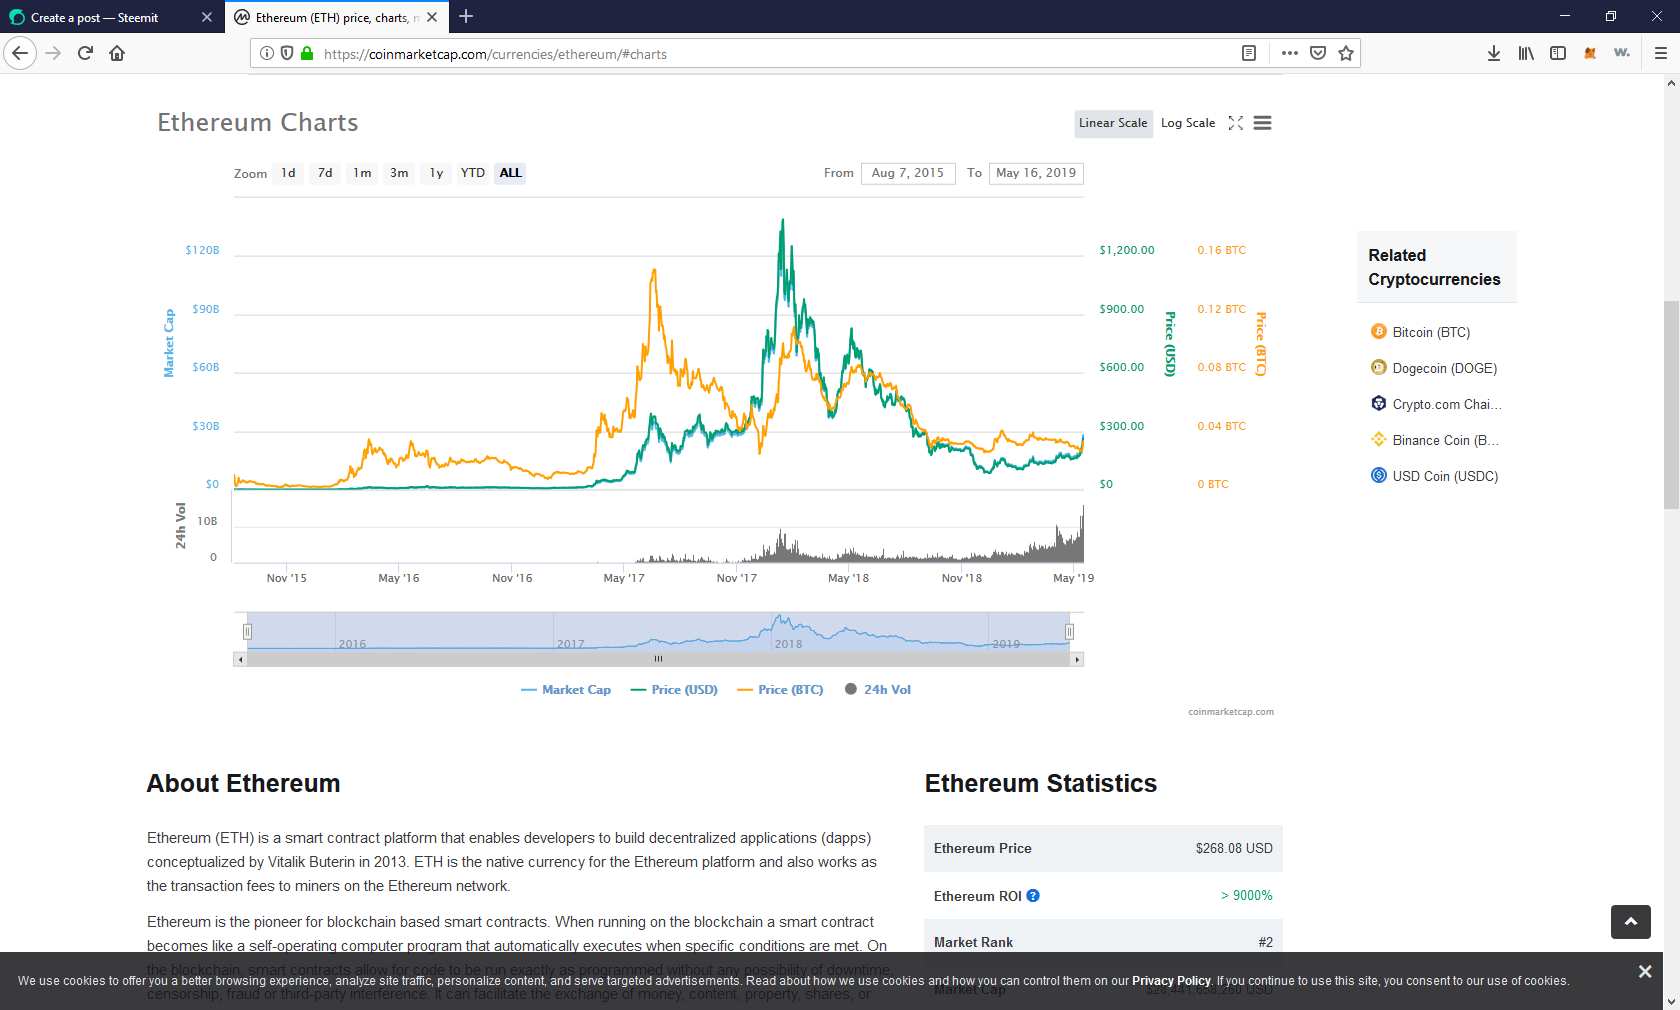Viewport: 1680px width, 1010px height.
Task: Click the right handle of chart navigator
Action: point(1069,632)
